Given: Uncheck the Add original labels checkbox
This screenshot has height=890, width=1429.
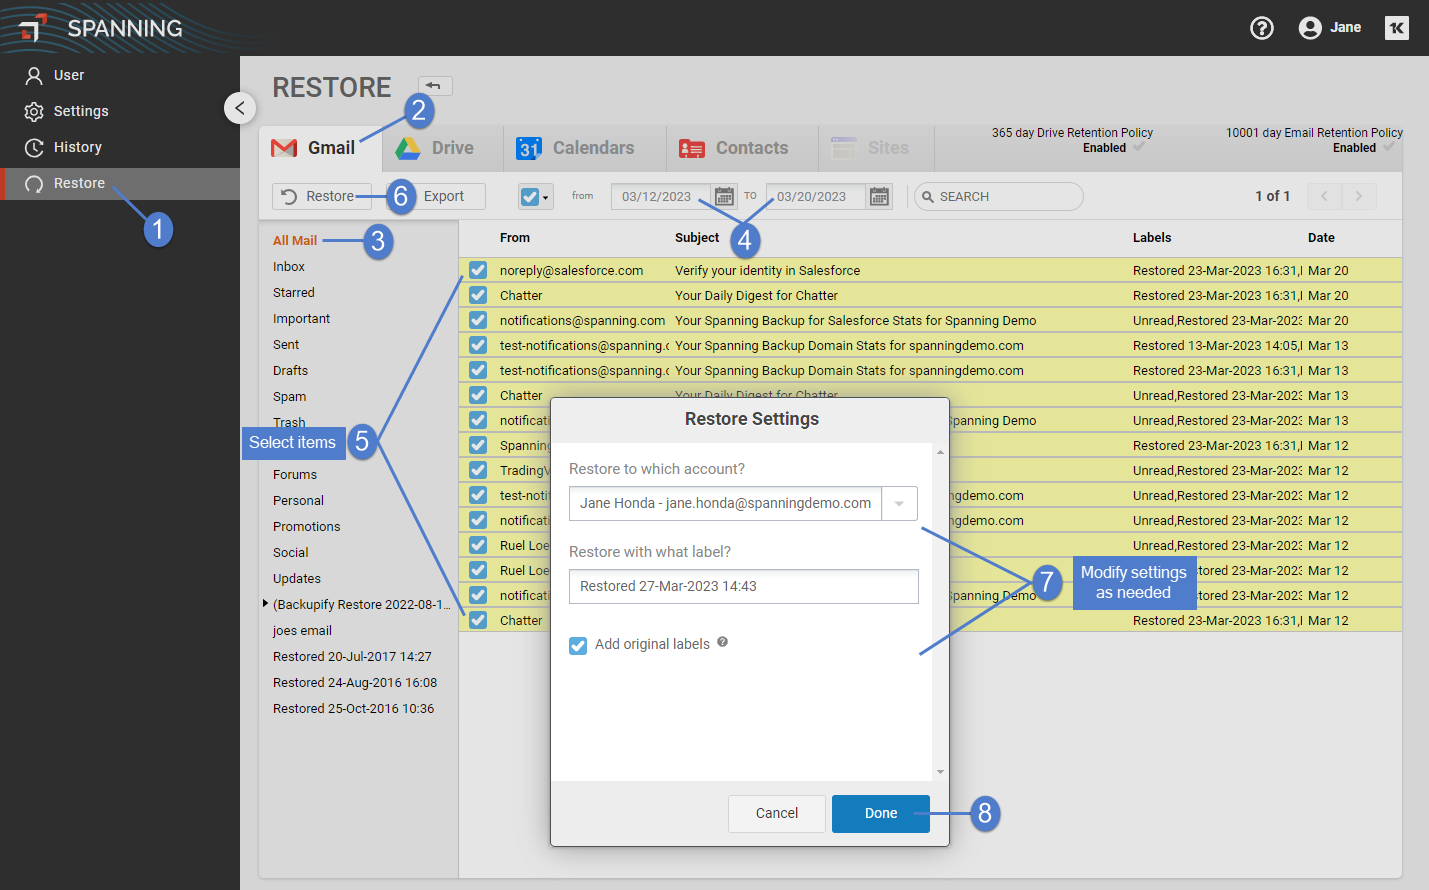Looking at the screenshot, I should pos(578,645).
